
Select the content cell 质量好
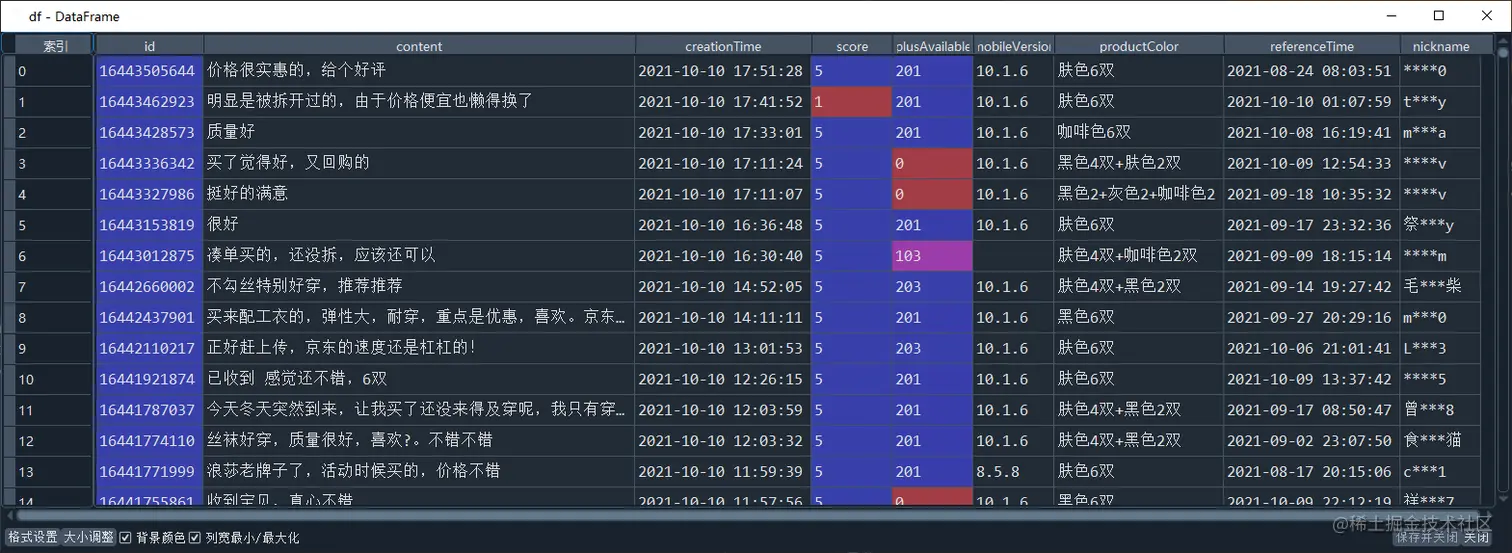tap(419, 132)
